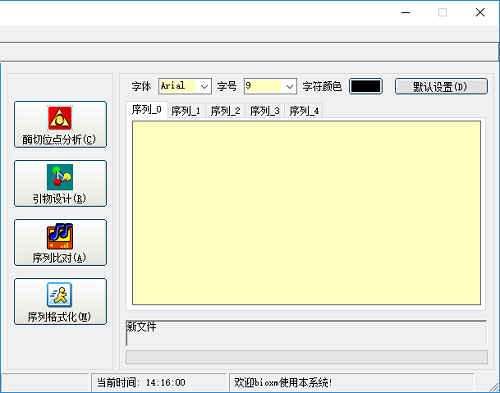Click the 当前时间 14:16:00 status text
Screen dimensions: 500x393
[141, 382]
